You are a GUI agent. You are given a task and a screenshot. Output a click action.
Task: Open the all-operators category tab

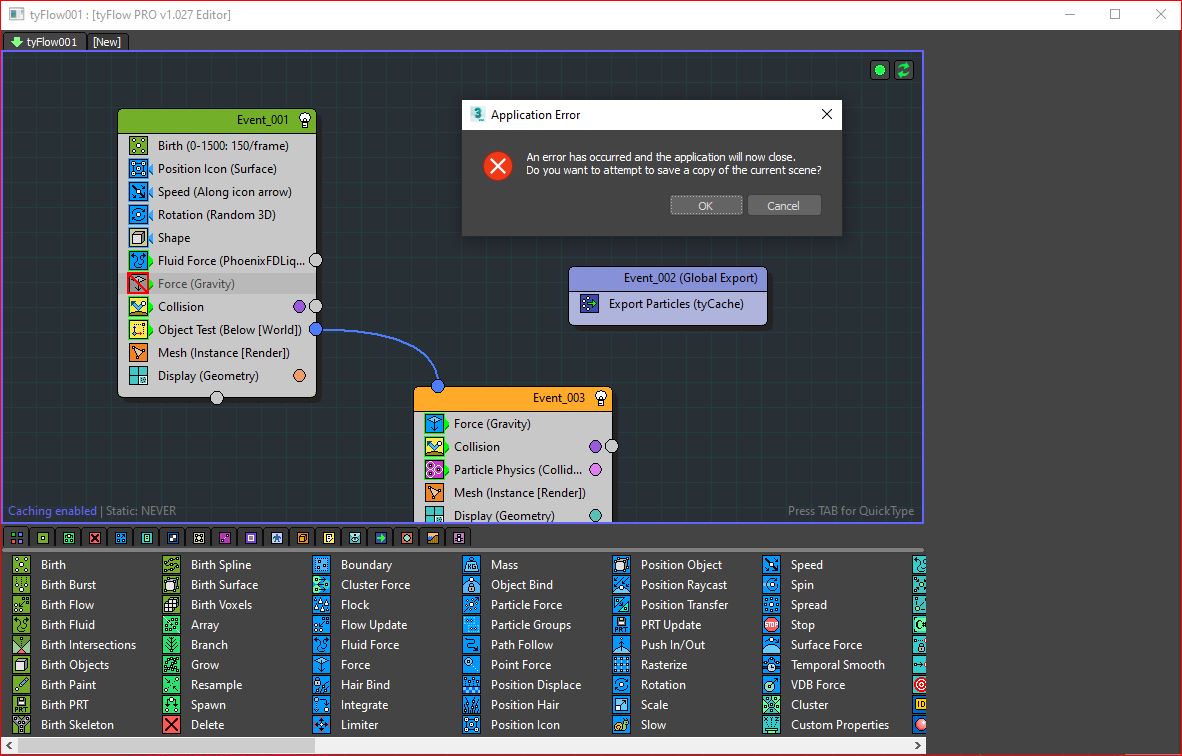coord(17,537)
